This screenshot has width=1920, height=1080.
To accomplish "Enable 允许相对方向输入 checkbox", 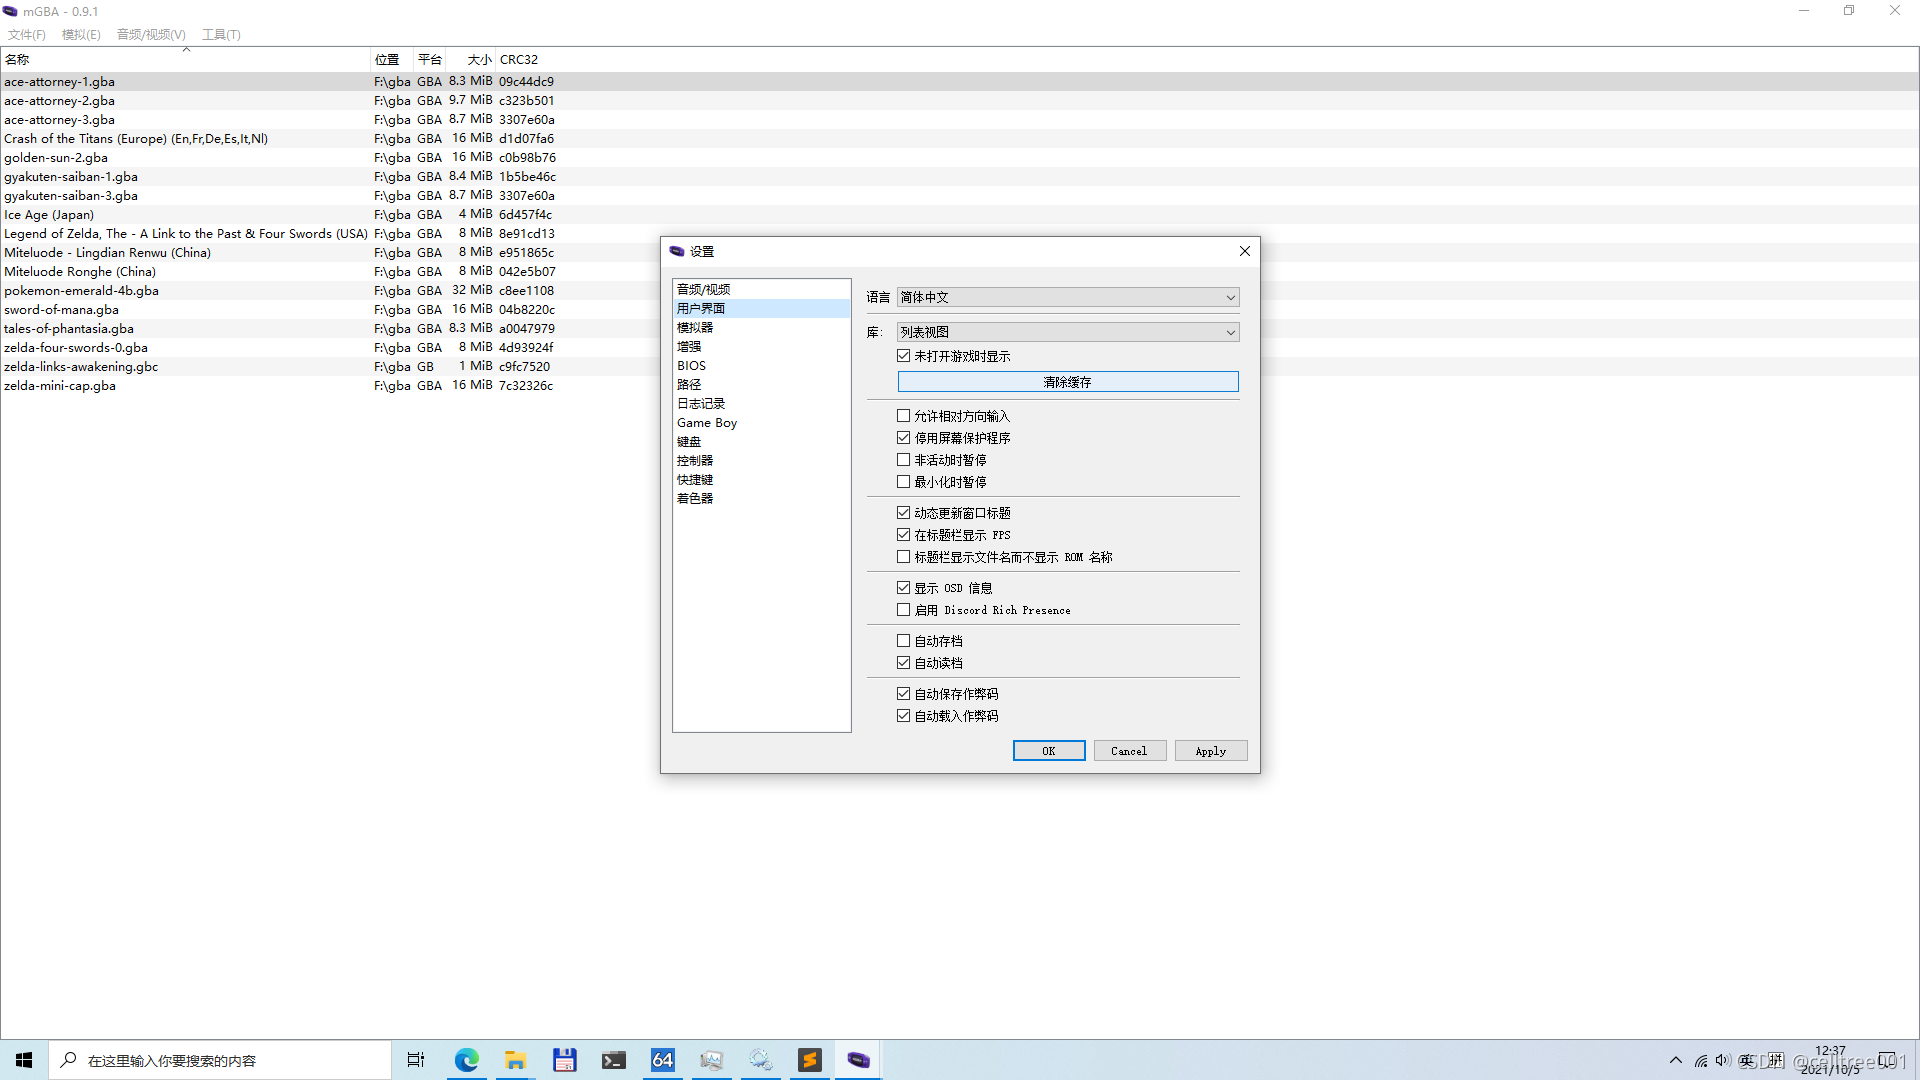I will 904,416.
